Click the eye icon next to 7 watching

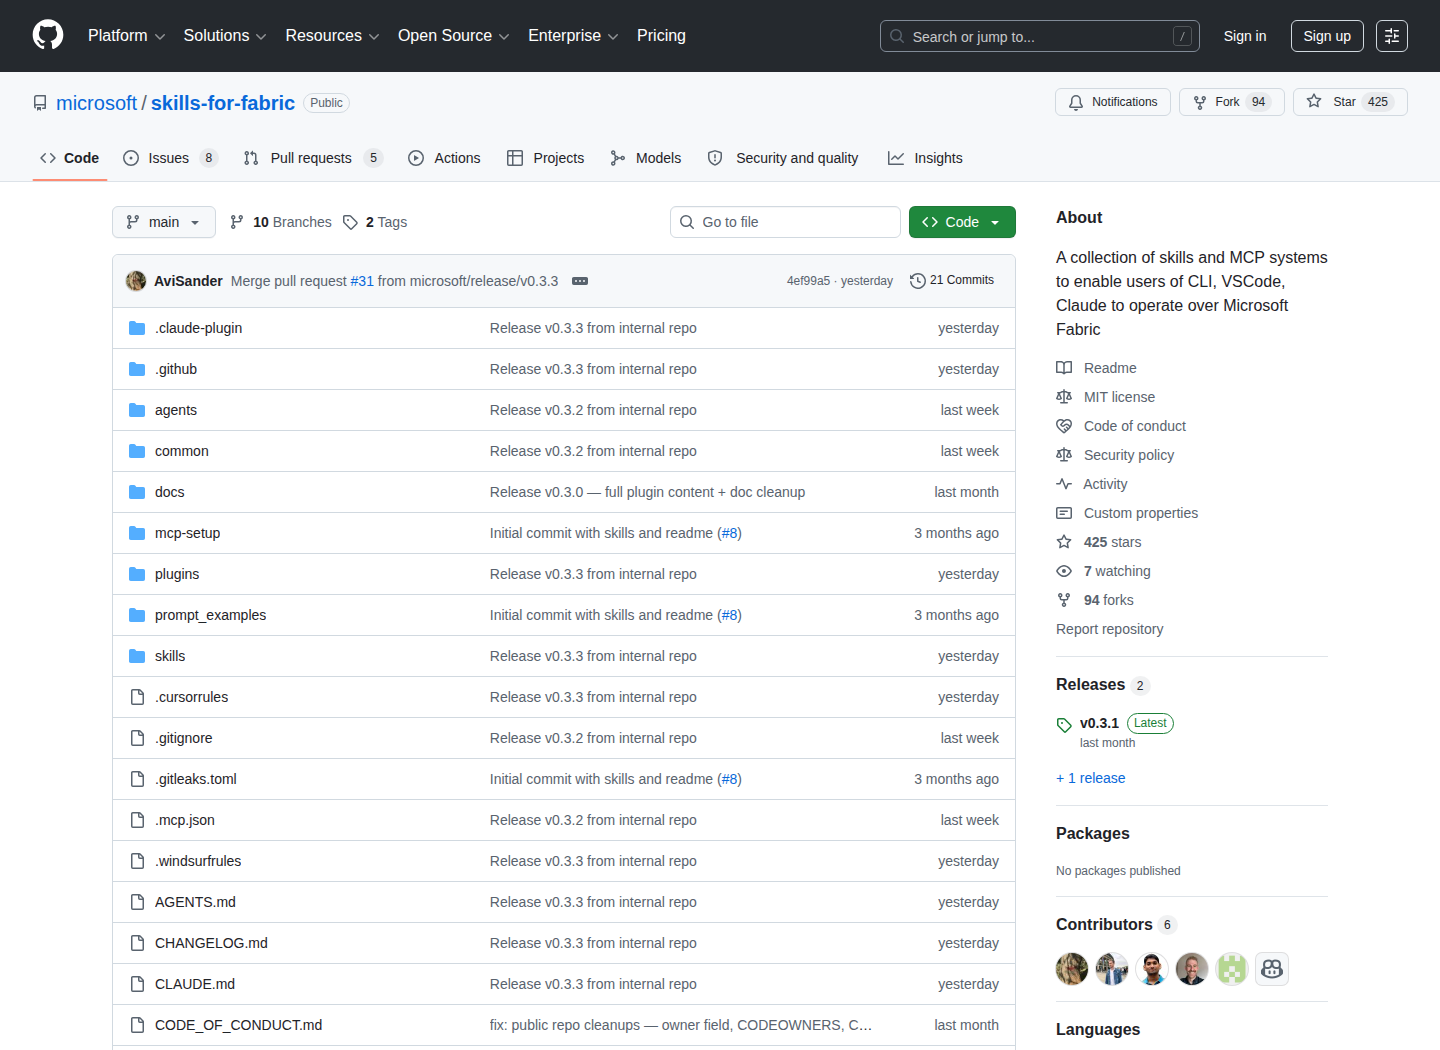point(1064,571)
